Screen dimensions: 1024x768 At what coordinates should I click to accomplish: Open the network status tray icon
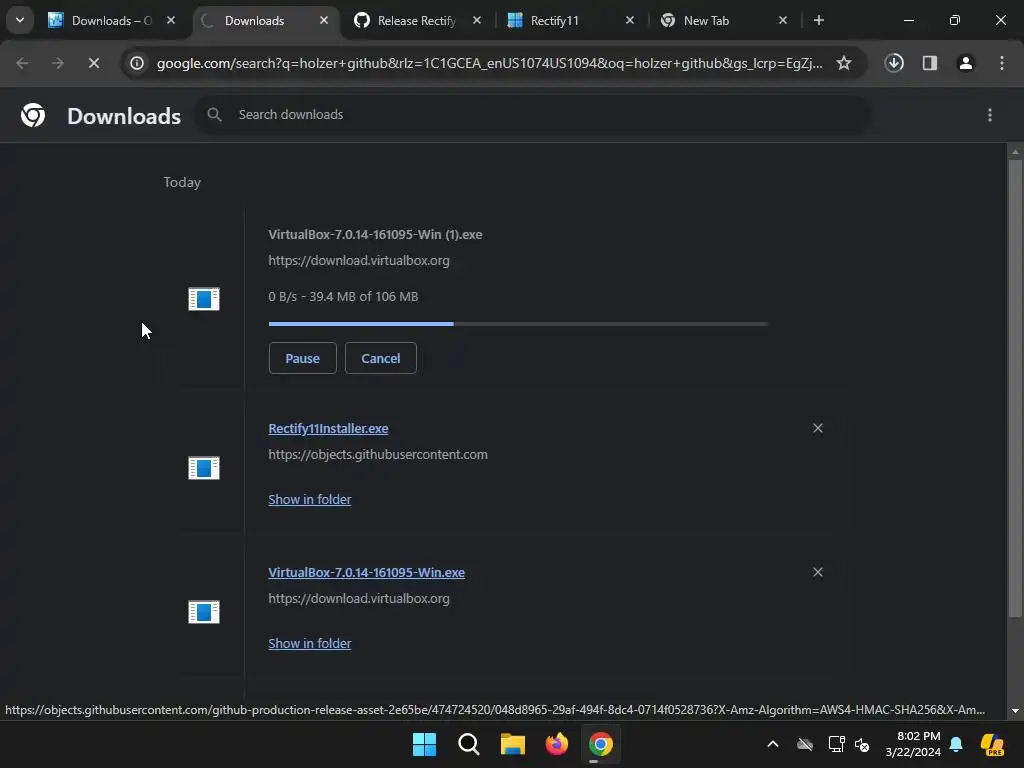tap(836, 744)
